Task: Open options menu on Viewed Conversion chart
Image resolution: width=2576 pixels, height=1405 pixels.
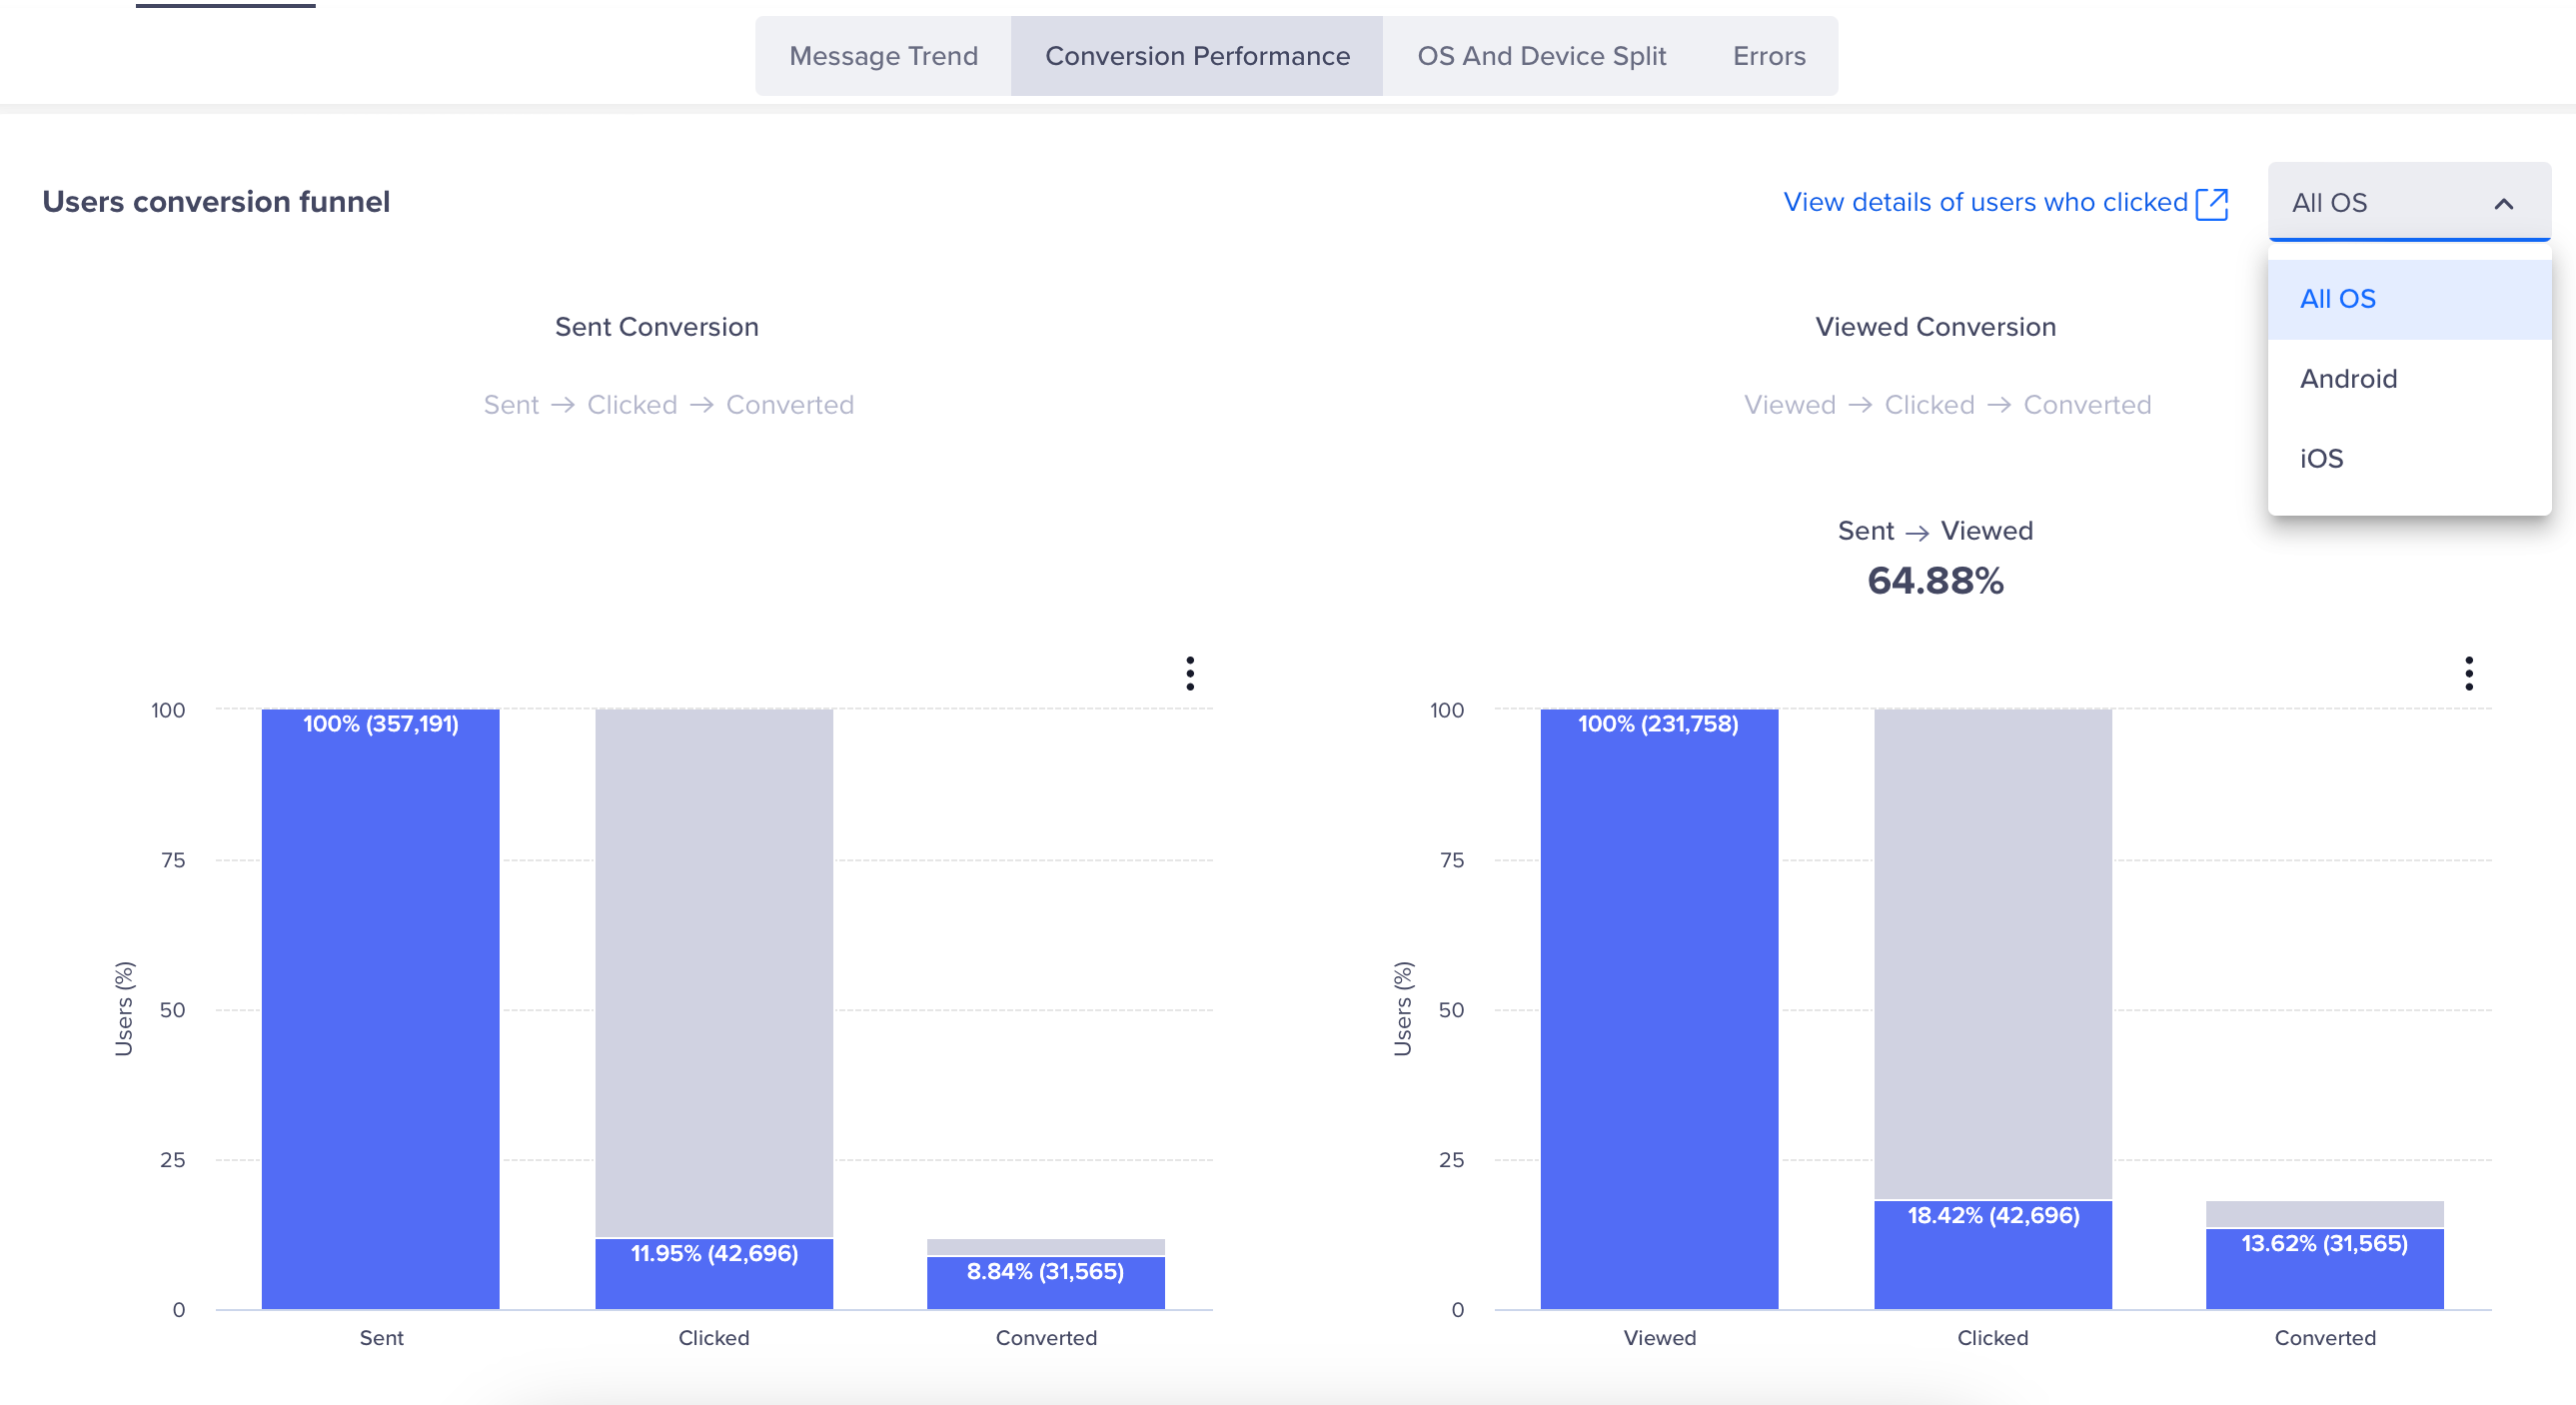Action: tap(2468, 675)
